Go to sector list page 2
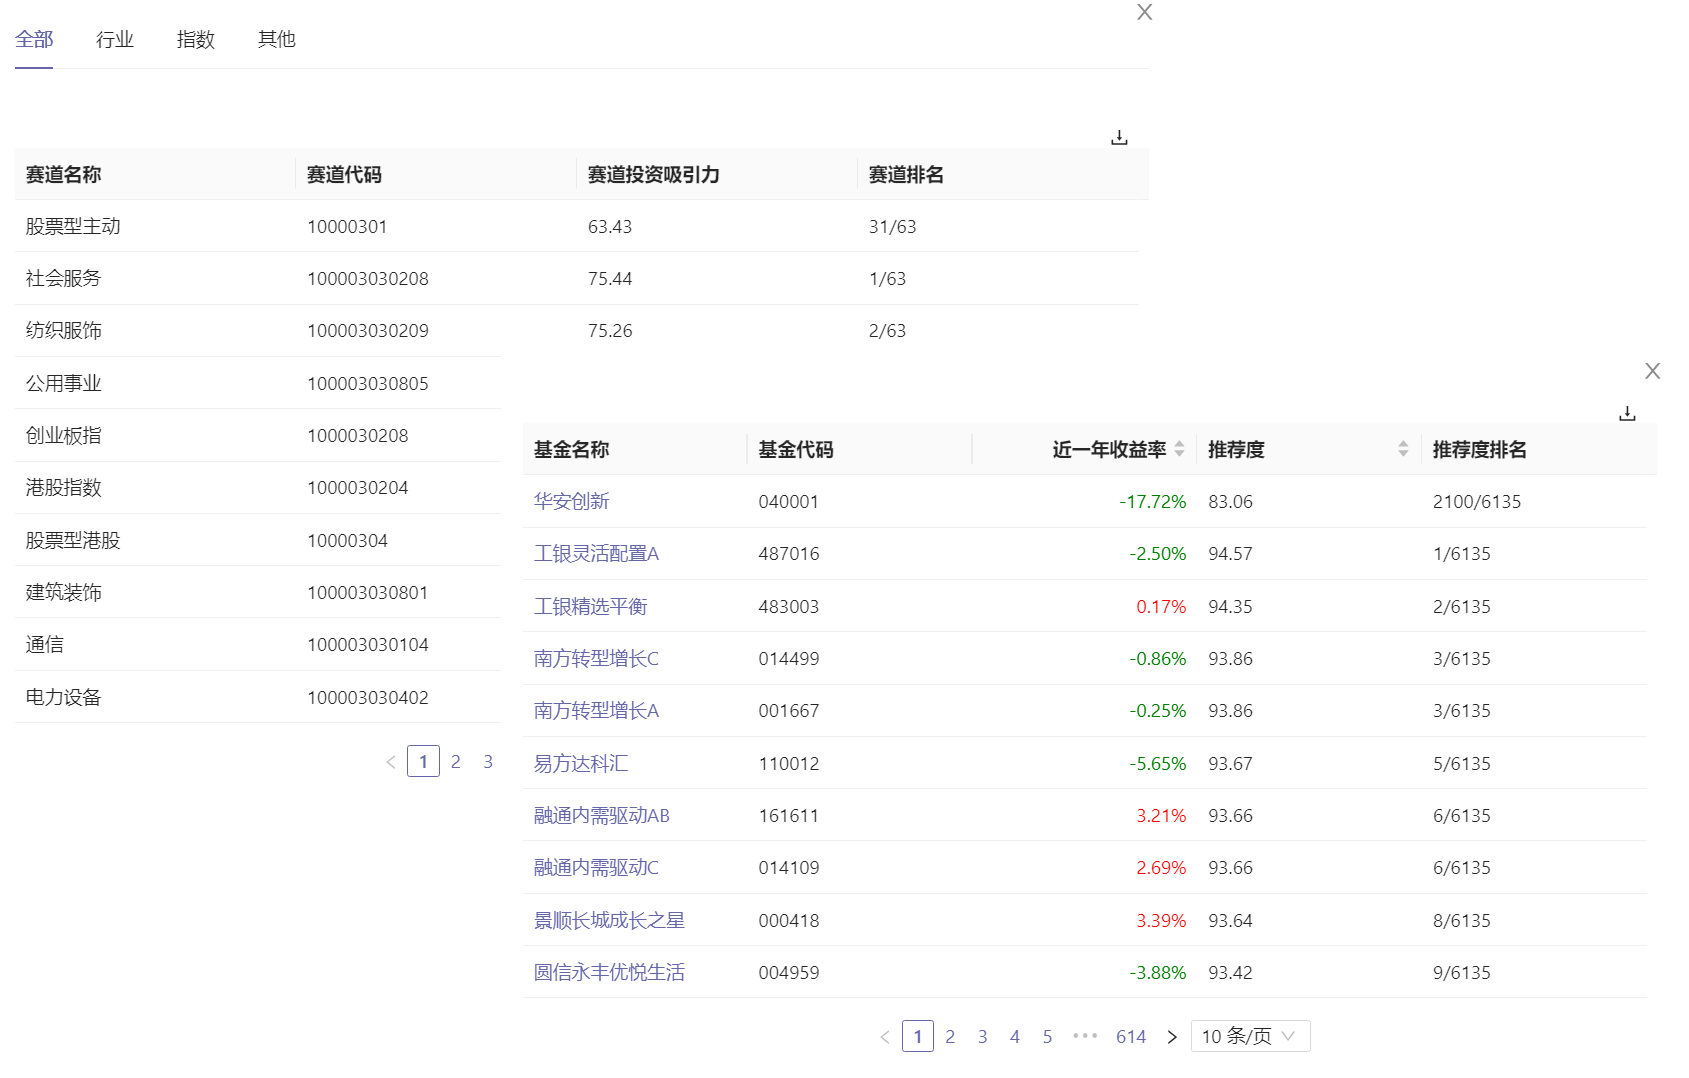Image resolution: width=1689 pixels, height=1078 pixels. [456, 762]
